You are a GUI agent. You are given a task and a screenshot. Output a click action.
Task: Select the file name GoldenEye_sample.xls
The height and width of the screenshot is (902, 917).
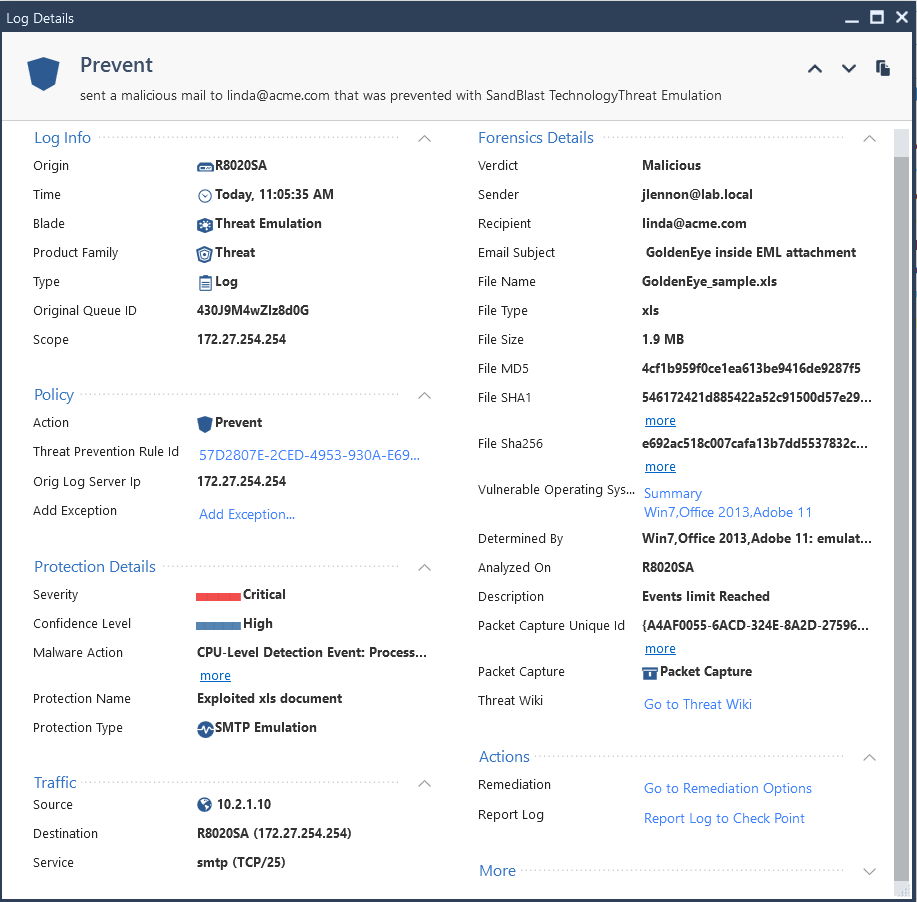709,282
